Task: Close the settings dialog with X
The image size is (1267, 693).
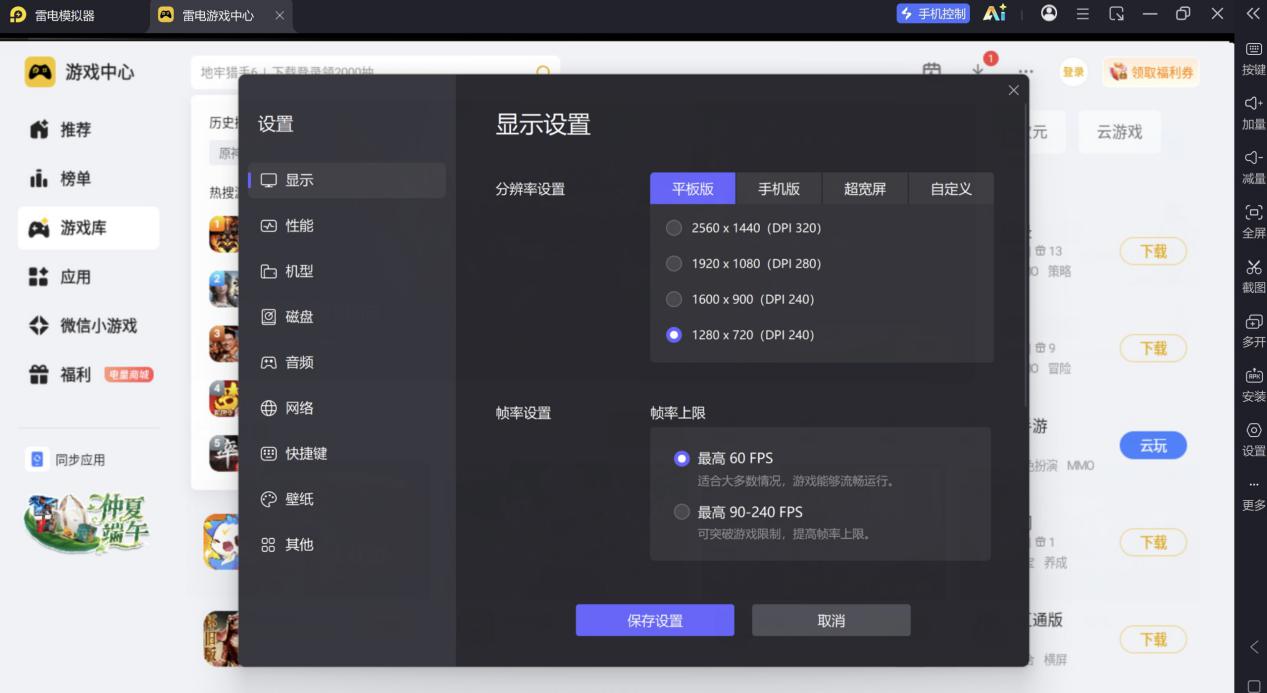Action: pos(1013,90)
